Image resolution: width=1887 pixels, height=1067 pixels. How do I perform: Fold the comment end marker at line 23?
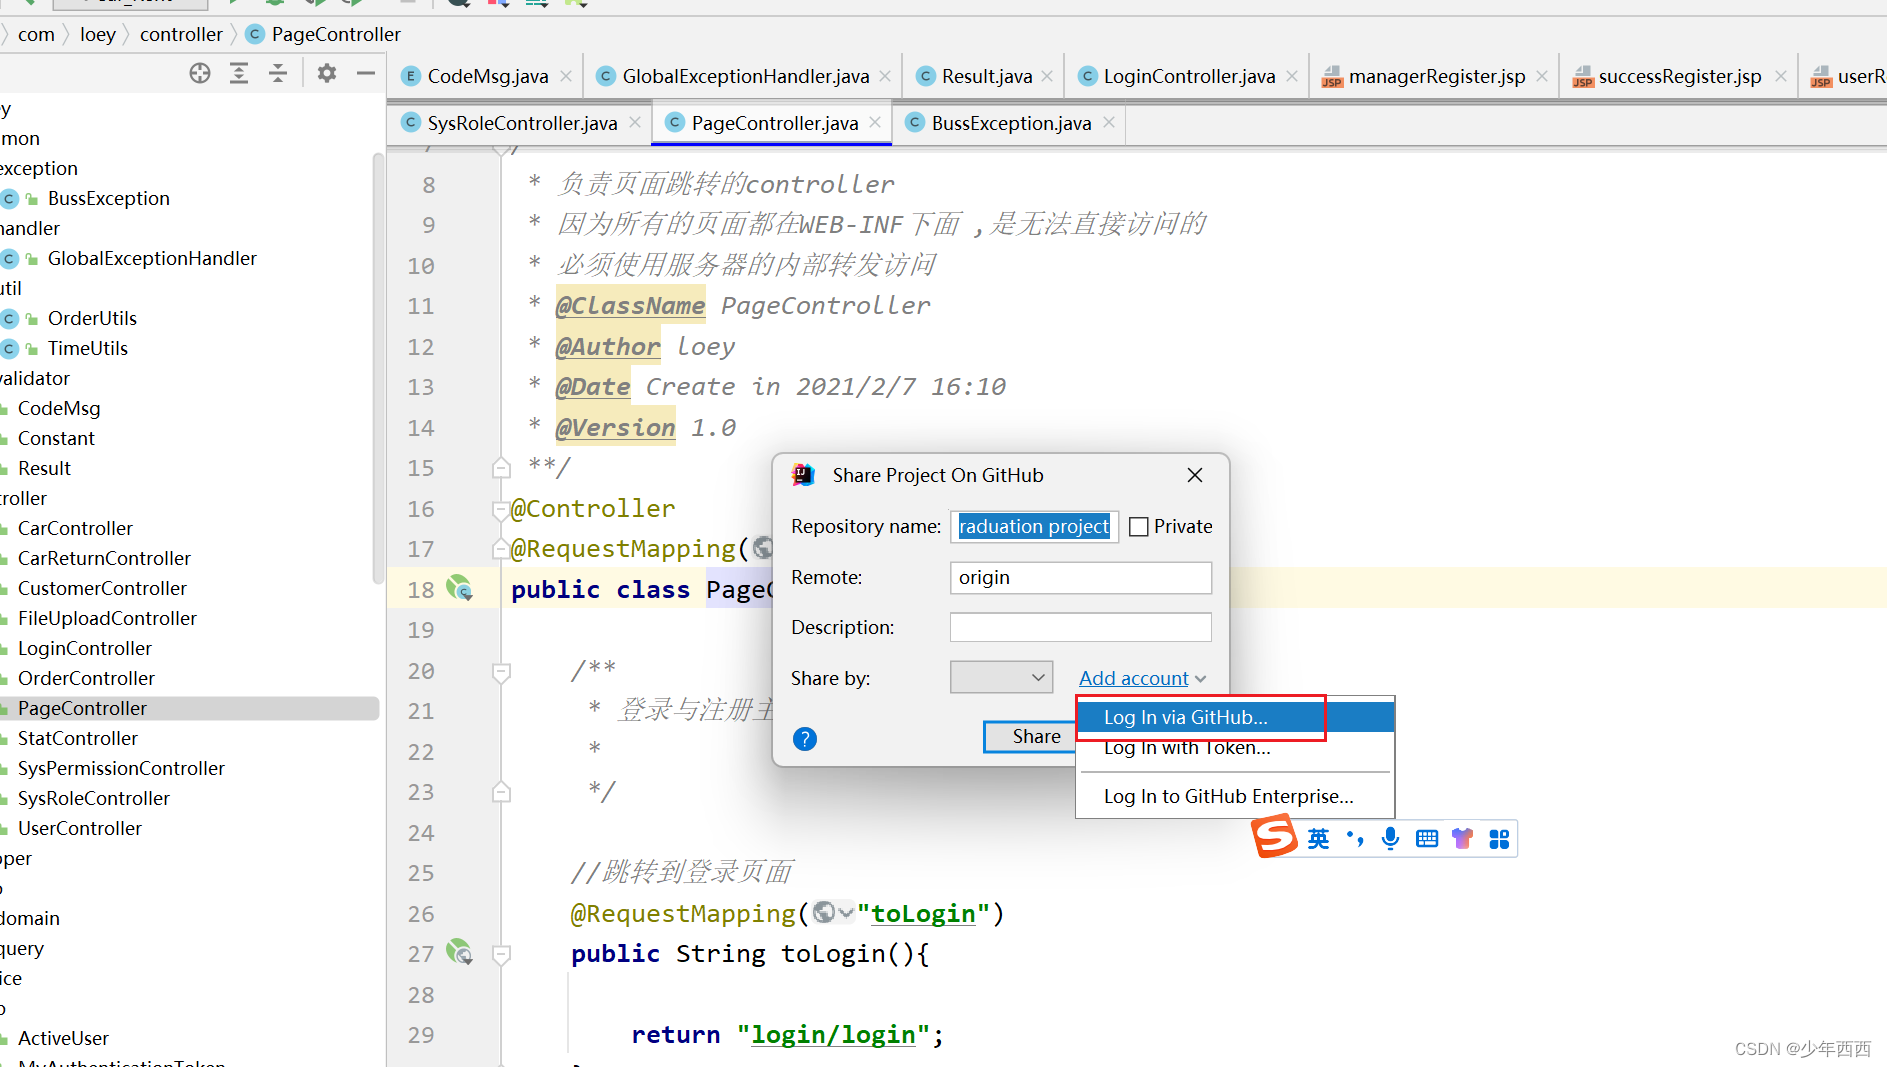[501, 792]
